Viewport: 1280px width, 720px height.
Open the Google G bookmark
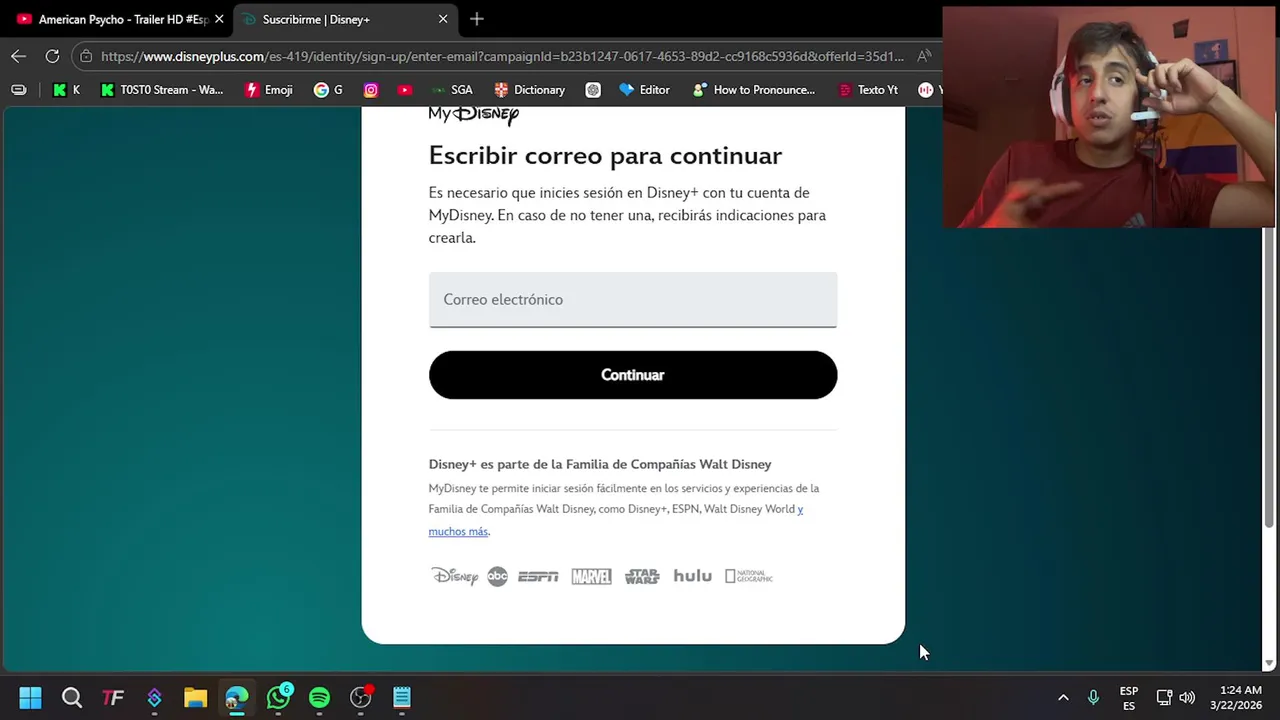328,90
